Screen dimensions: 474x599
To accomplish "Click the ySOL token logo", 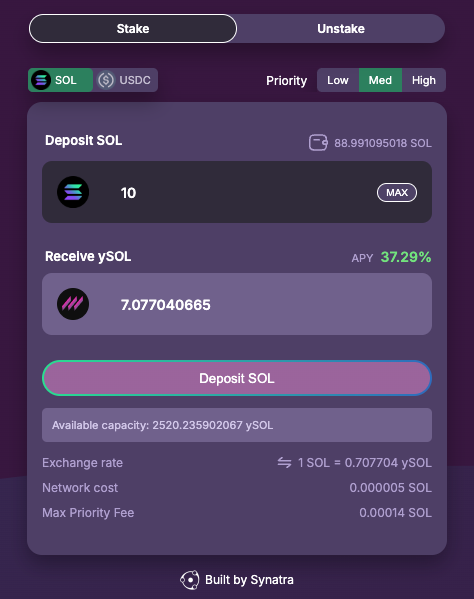I will (x=73, y=304).
